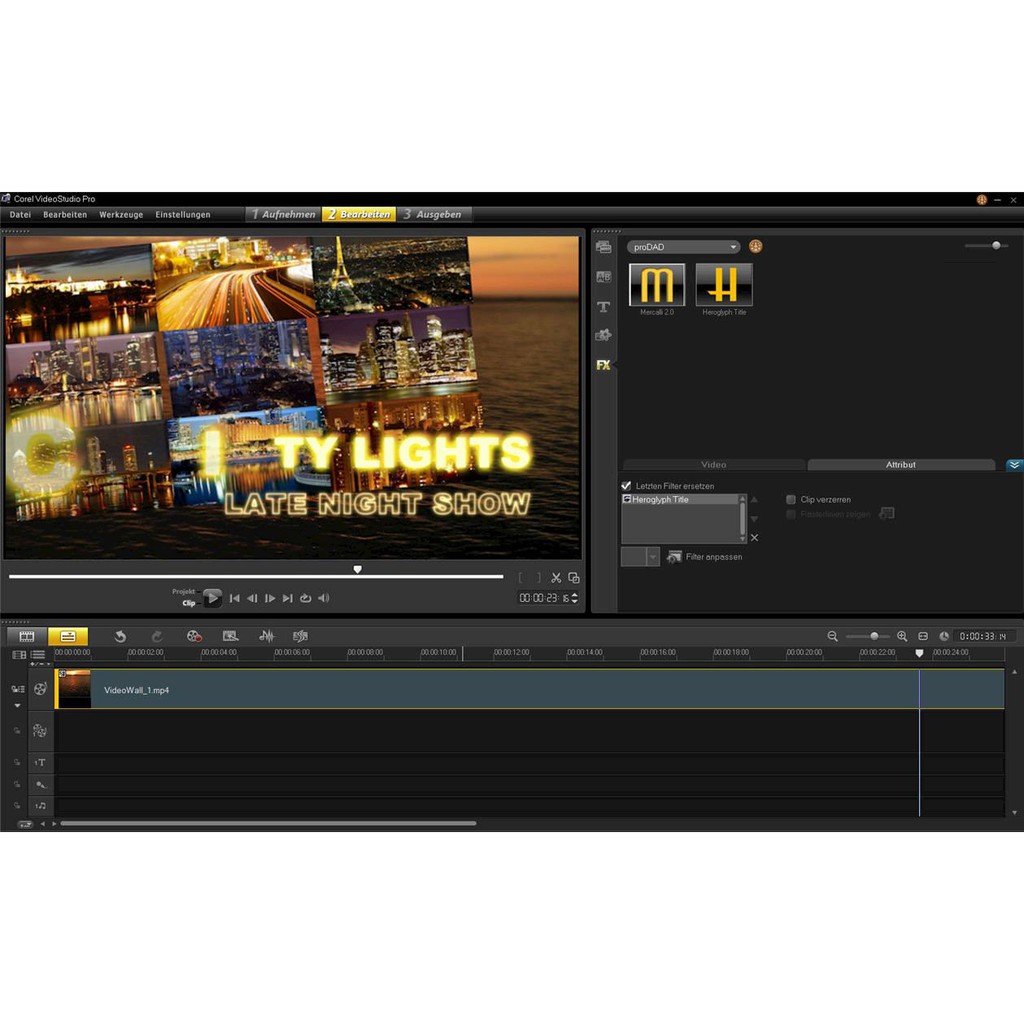1024x1024 pixels.
Task: Zoom out the timeline with minus magnifier
Action: [x=833, y=636]
